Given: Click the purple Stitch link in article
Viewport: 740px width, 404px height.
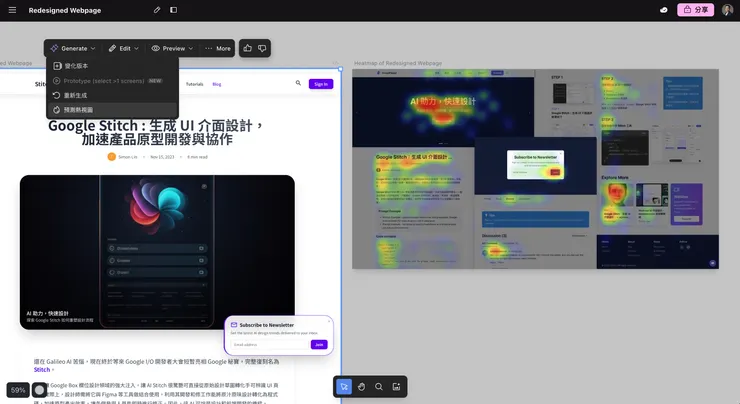Looking at the screenshot, I should pos(42,370).
